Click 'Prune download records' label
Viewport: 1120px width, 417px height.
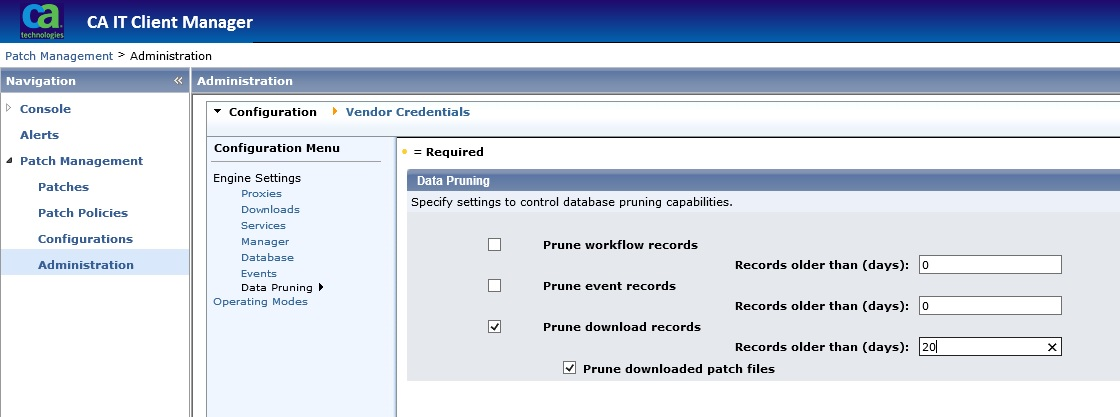(621, 327)
